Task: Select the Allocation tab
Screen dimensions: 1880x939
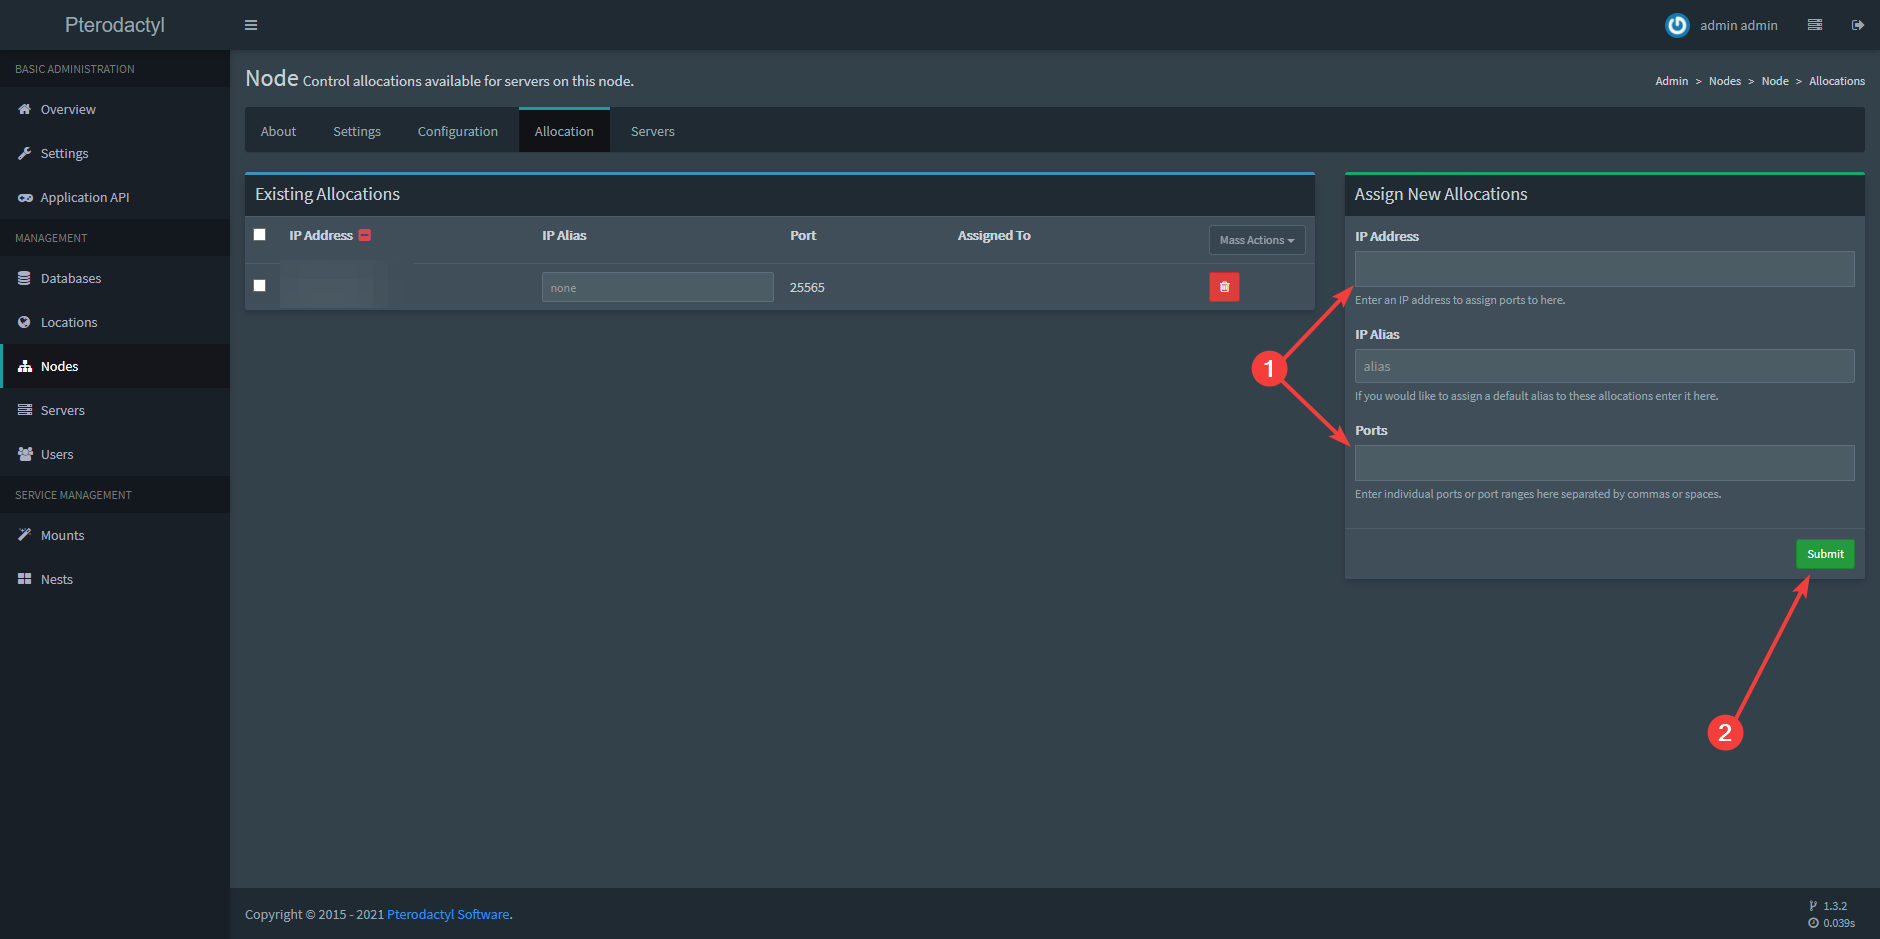Action: (564, 131)
